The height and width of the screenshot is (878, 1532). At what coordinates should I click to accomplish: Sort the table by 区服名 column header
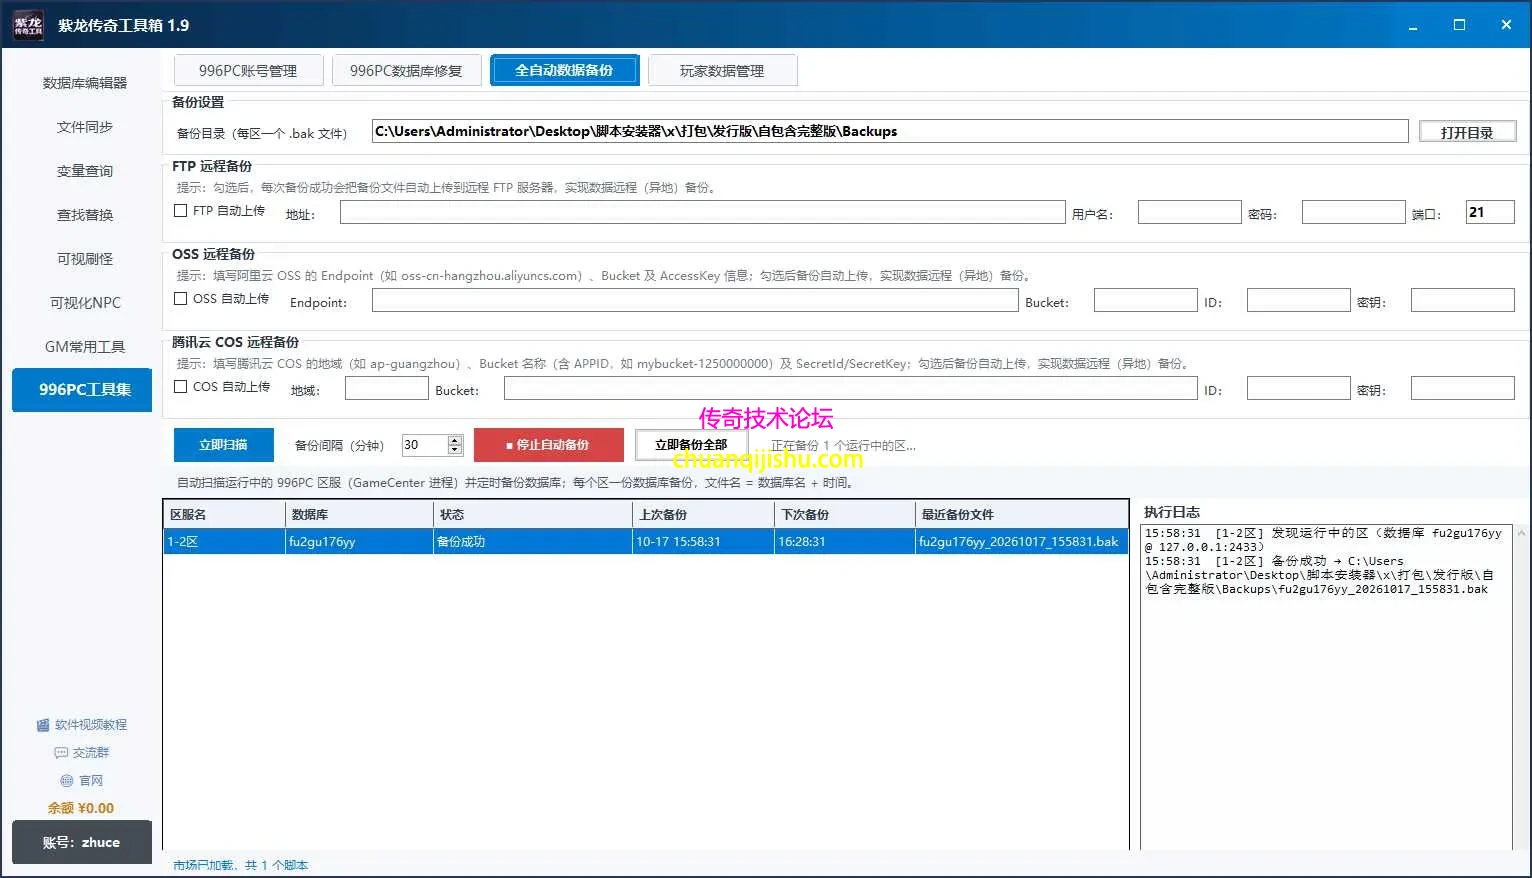coord(225,515)
